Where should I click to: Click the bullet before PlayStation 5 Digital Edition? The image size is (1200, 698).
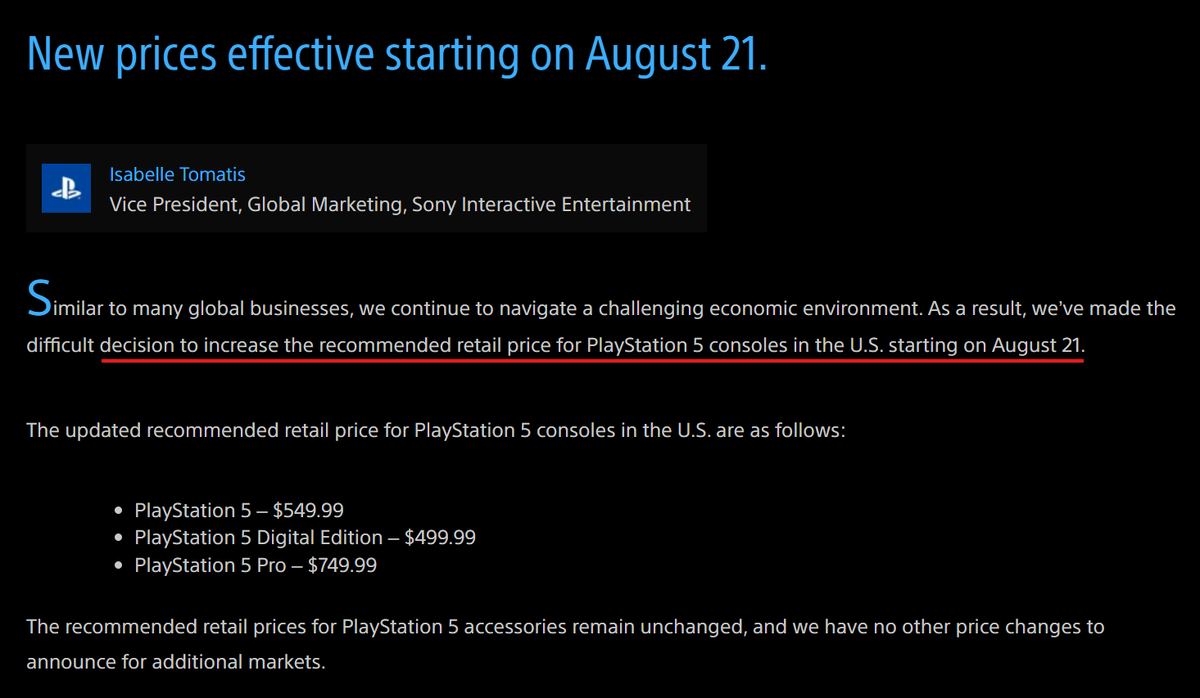119,538
